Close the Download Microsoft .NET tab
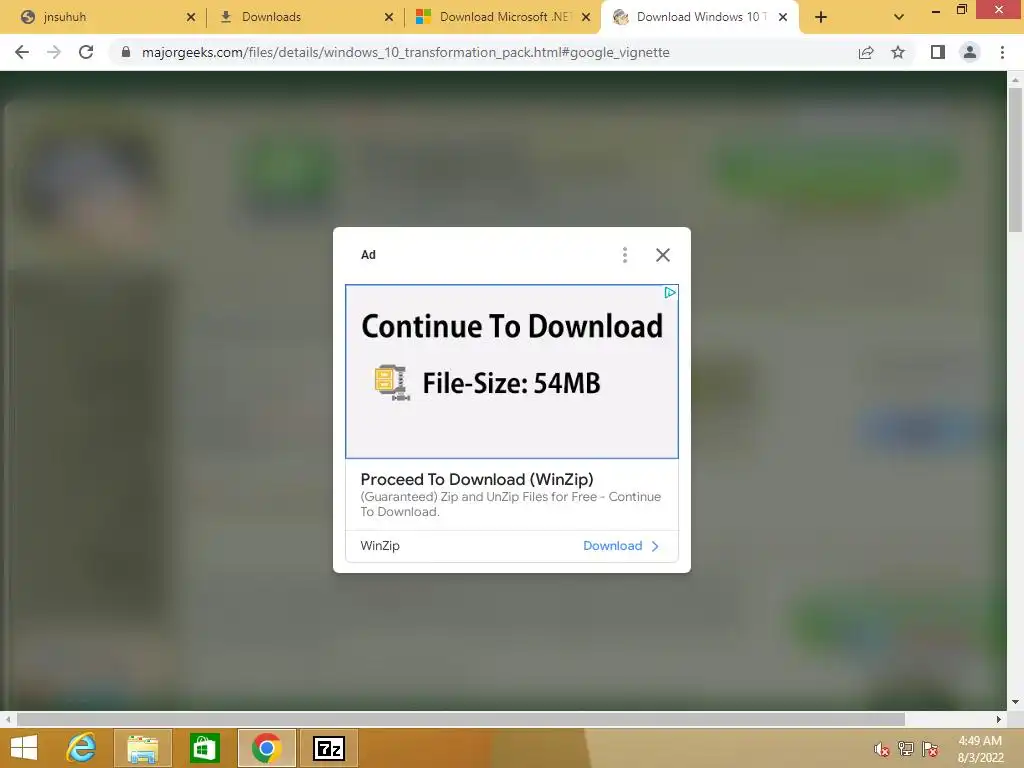The image size is (1024, 768). (x=586, y=17)
